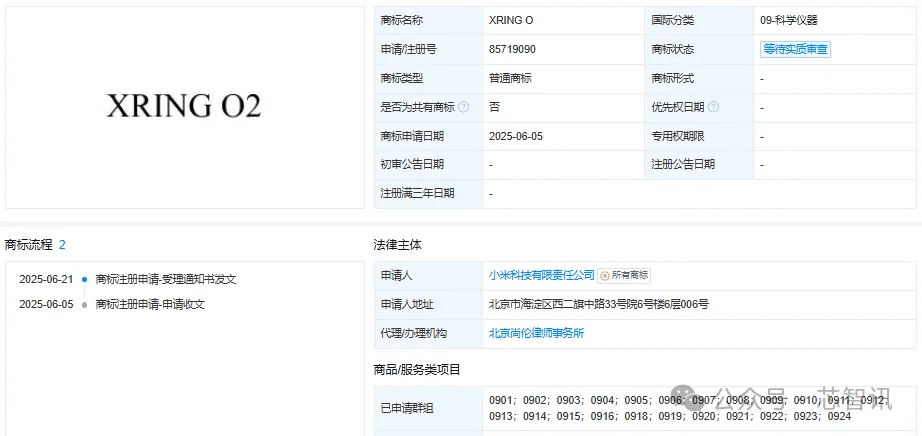Select the 2025-06-21 timeline dot
Viewport: 922px width, 436px height.
85,280
